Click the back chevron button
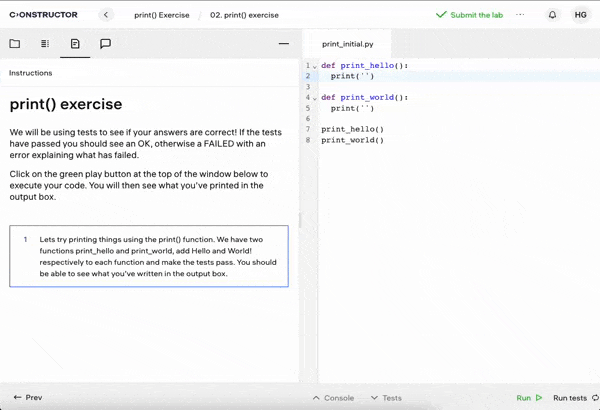 [x=106, y=15]
